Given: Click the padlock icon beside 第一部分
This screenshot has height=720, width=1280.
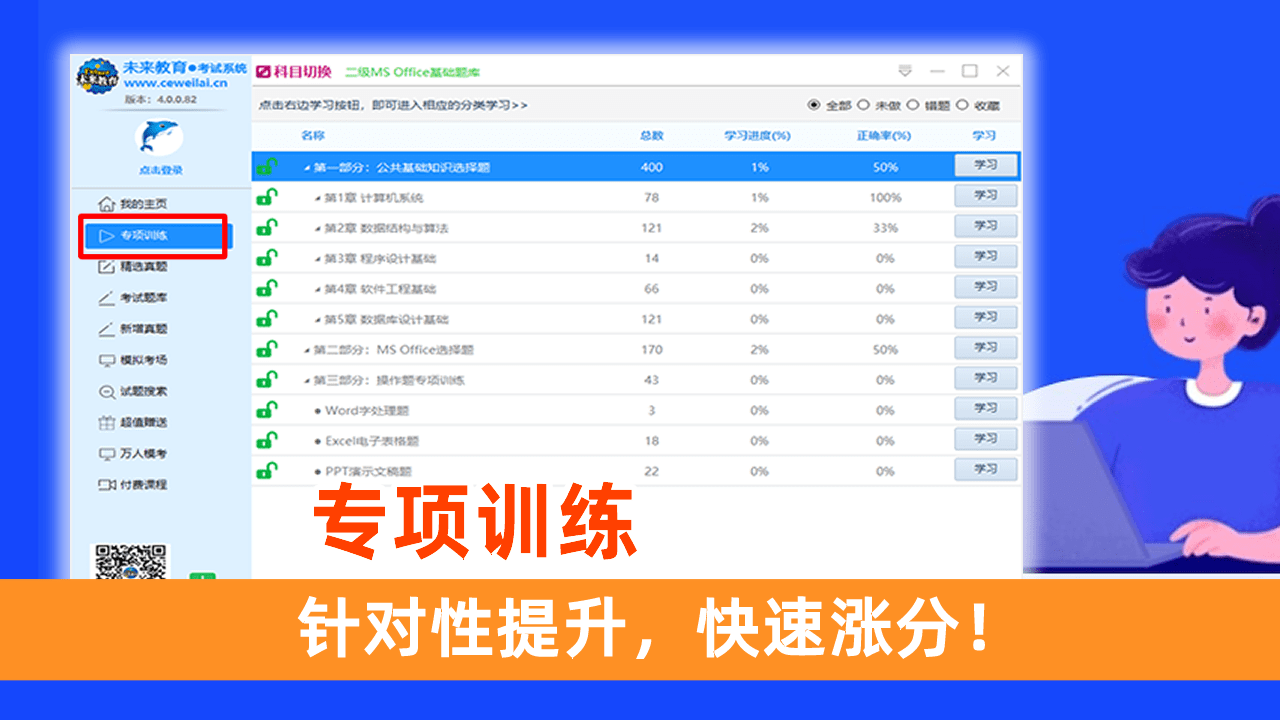Looking at the screenshot, I should pyautogui.click(x=266, y=167).
